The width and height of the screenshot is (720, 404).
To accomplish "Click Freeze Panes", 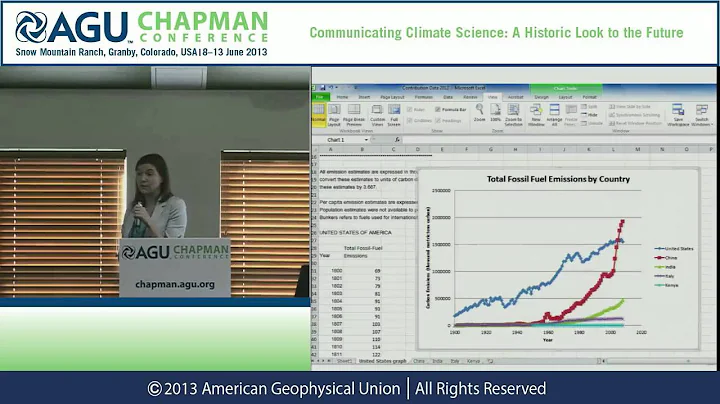I will (571, 115).
